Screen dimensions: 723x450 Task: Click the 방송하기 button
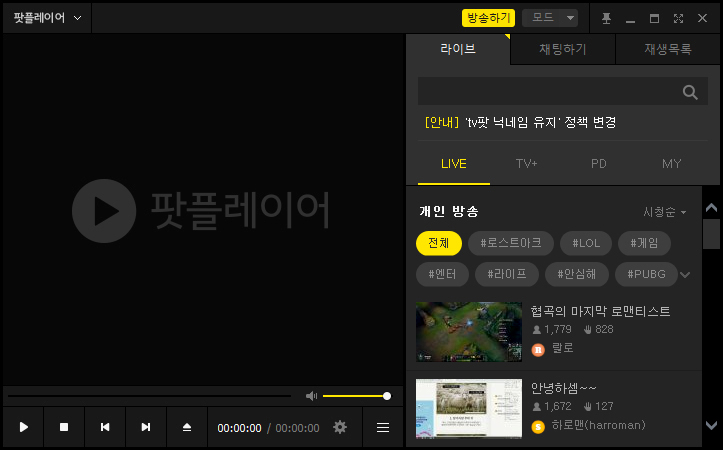[x=488, y=18]
